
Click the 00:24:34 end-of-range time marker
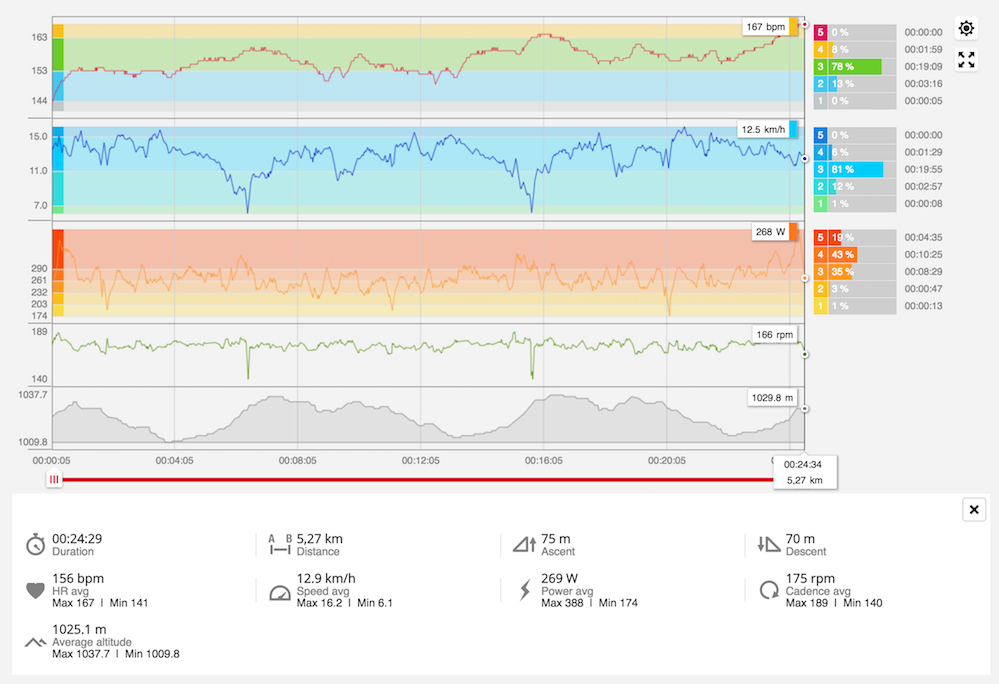[804, 465]
